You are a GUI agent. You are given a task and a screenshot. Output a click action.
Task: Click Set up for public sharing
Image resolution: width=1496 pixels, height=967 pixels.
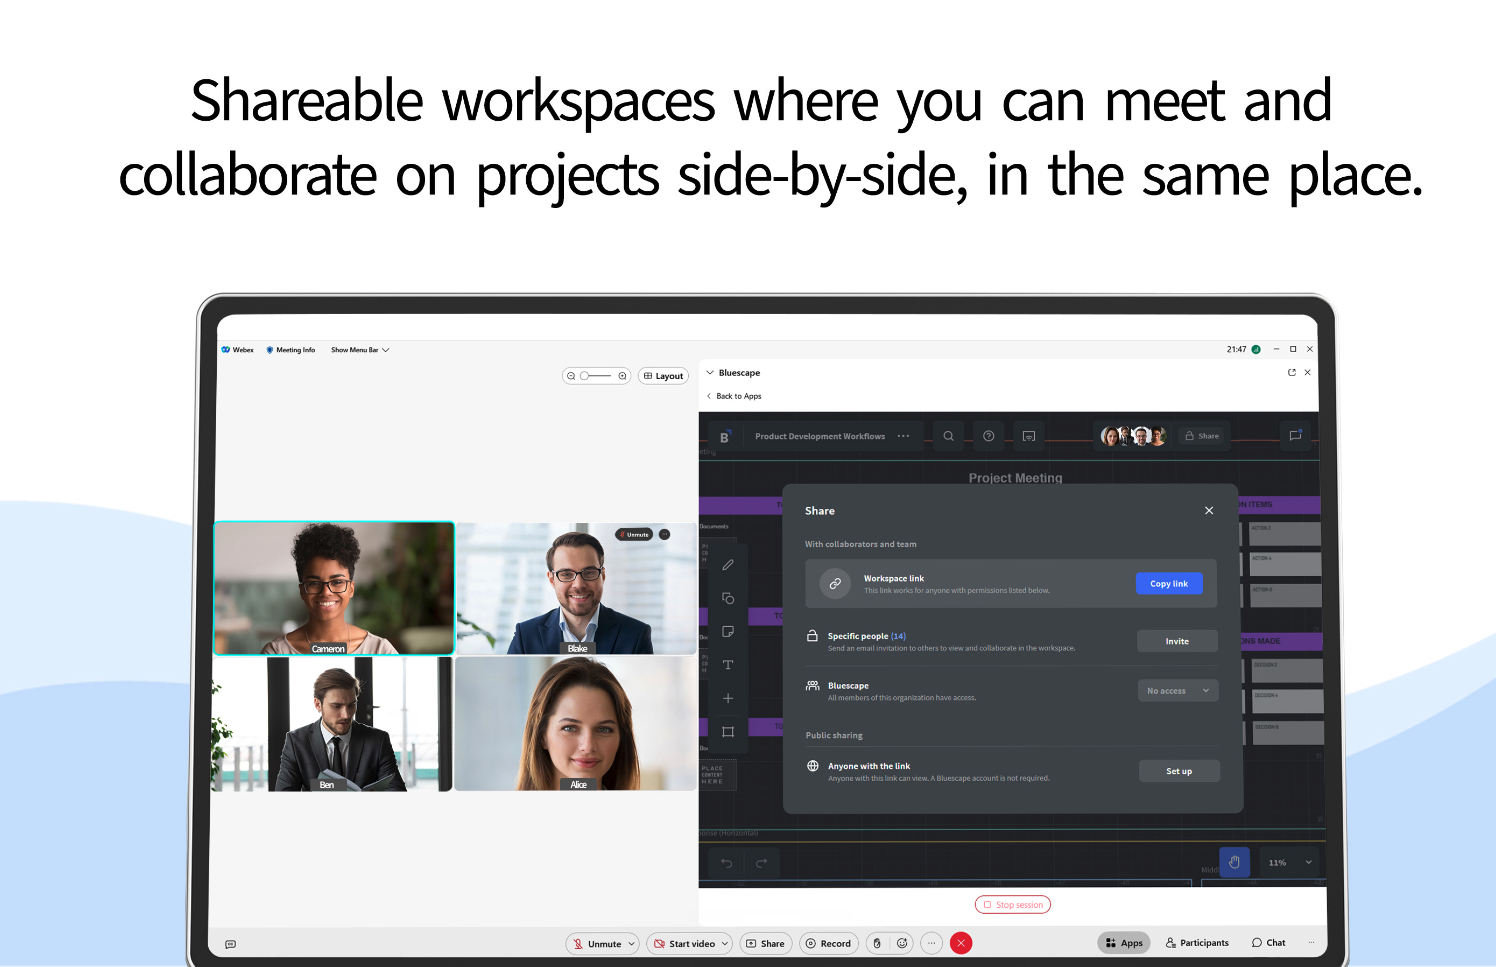coord(1179,771)
